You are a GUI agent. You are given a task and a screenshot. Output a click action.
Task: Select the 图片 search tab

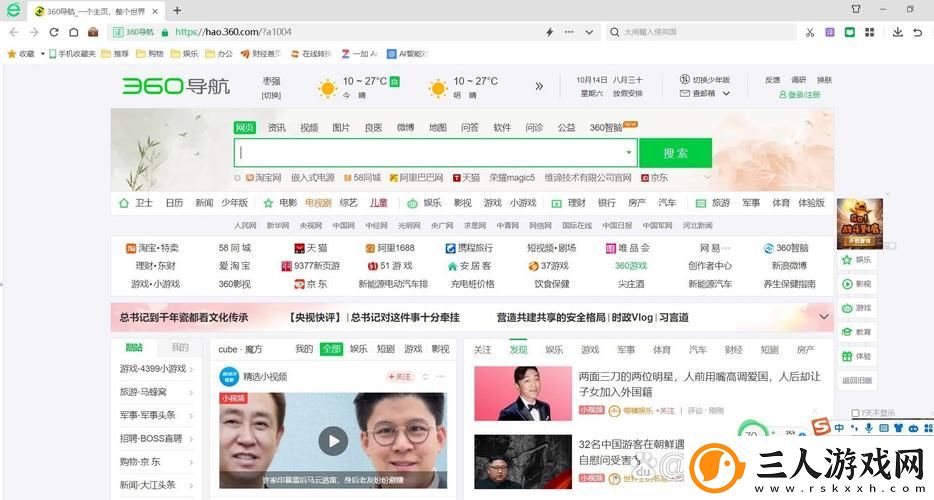(x=341, y=128)
